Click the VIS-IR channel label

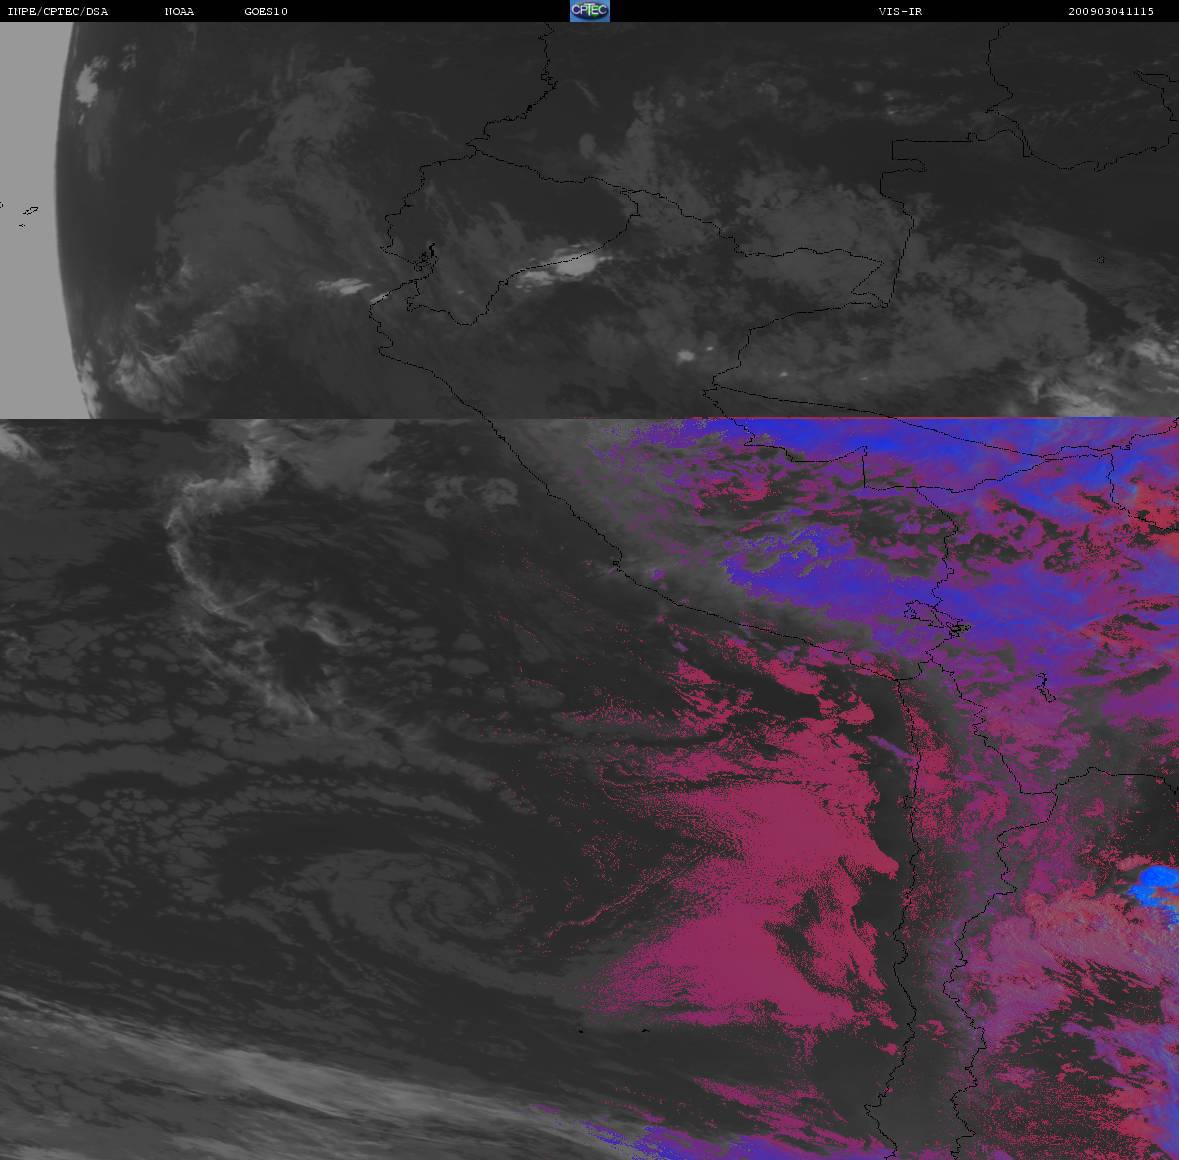coord(893,12)
